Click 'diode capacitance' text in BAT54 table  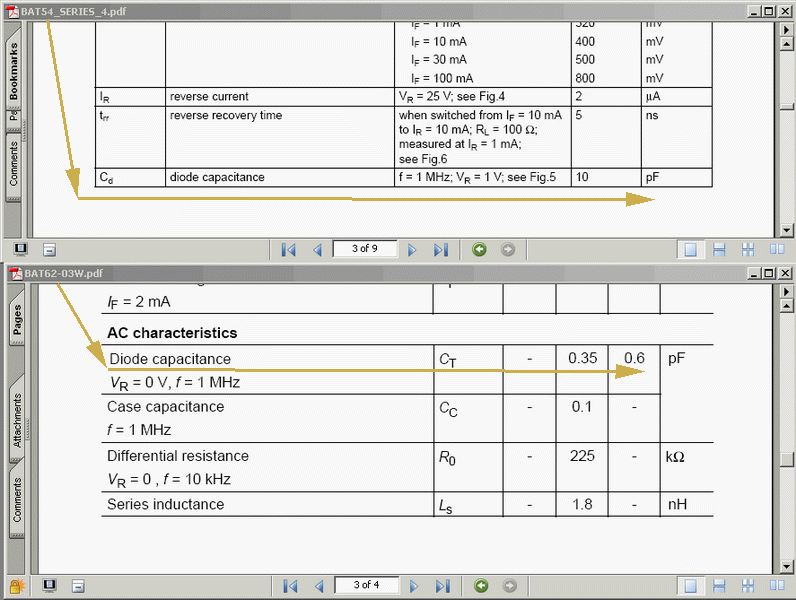coord(217,177)
